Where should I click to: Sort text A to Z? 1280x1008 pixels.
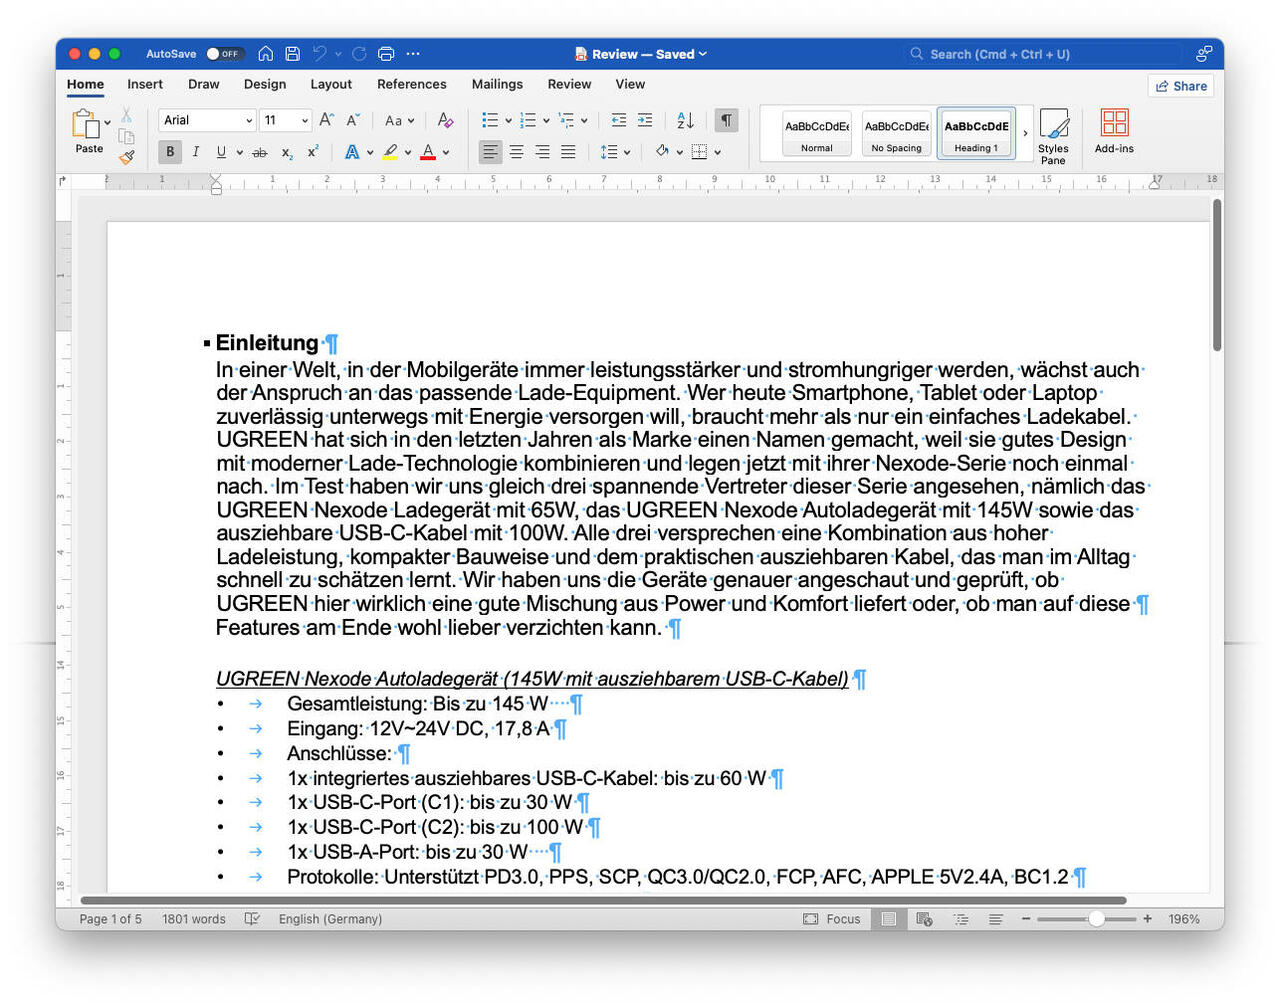point(685,120)
